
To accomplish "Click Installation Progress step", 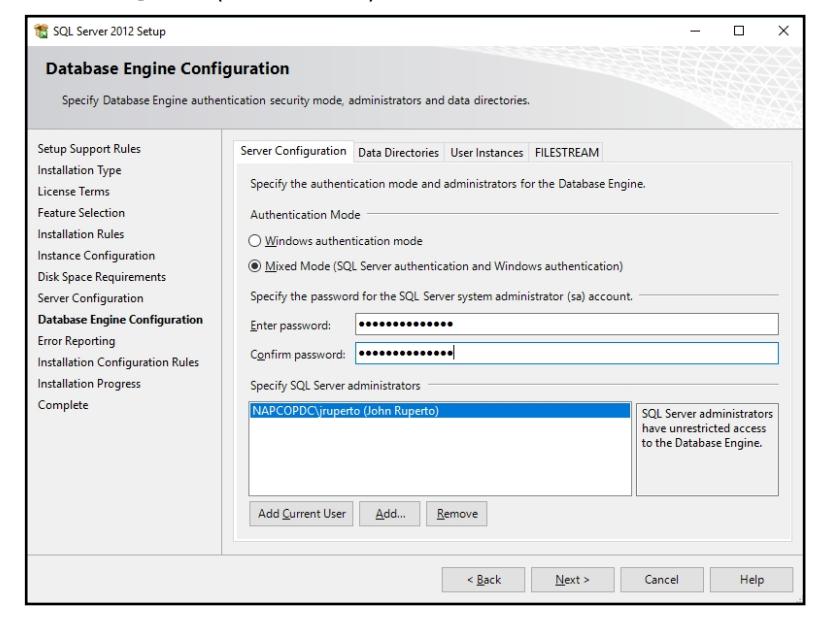I will tap(89, 384).
